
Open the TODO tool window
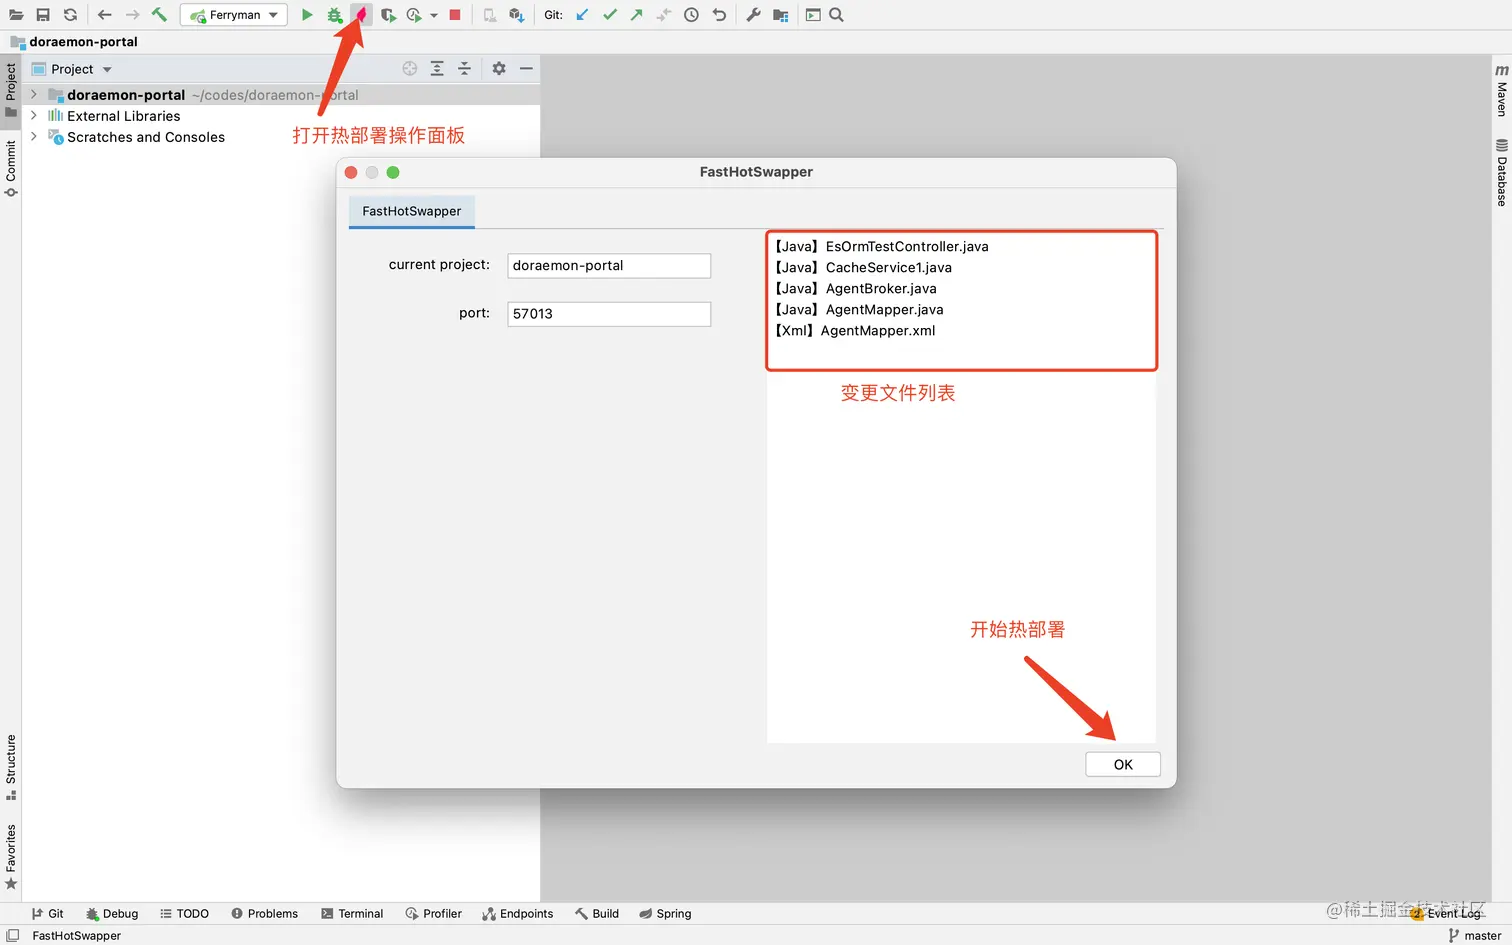tap(184, 913)
